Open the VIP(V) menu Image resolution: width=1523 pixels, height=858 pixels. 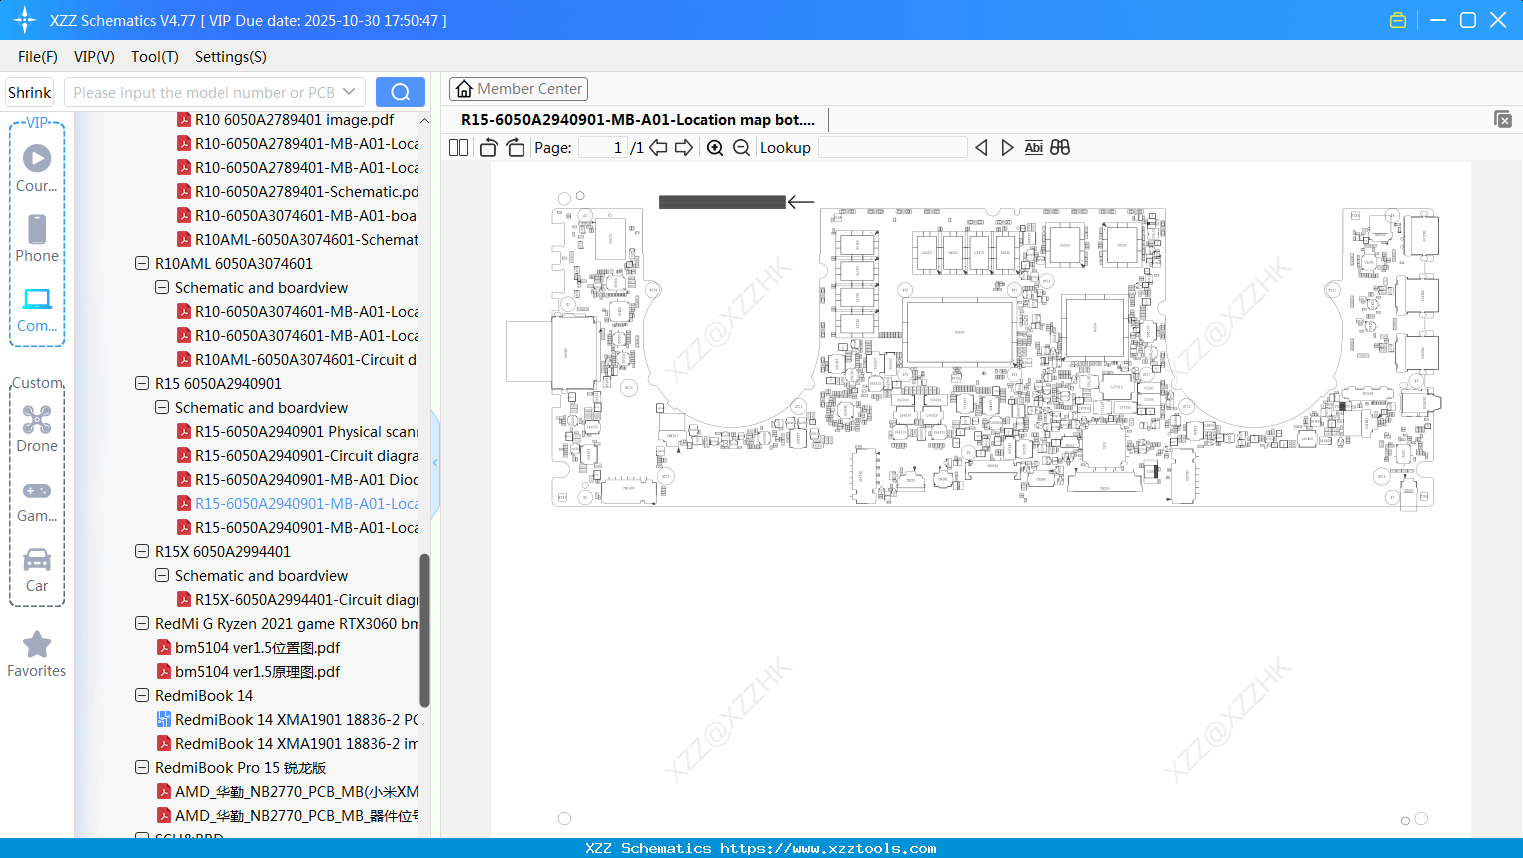coord(94,57)
